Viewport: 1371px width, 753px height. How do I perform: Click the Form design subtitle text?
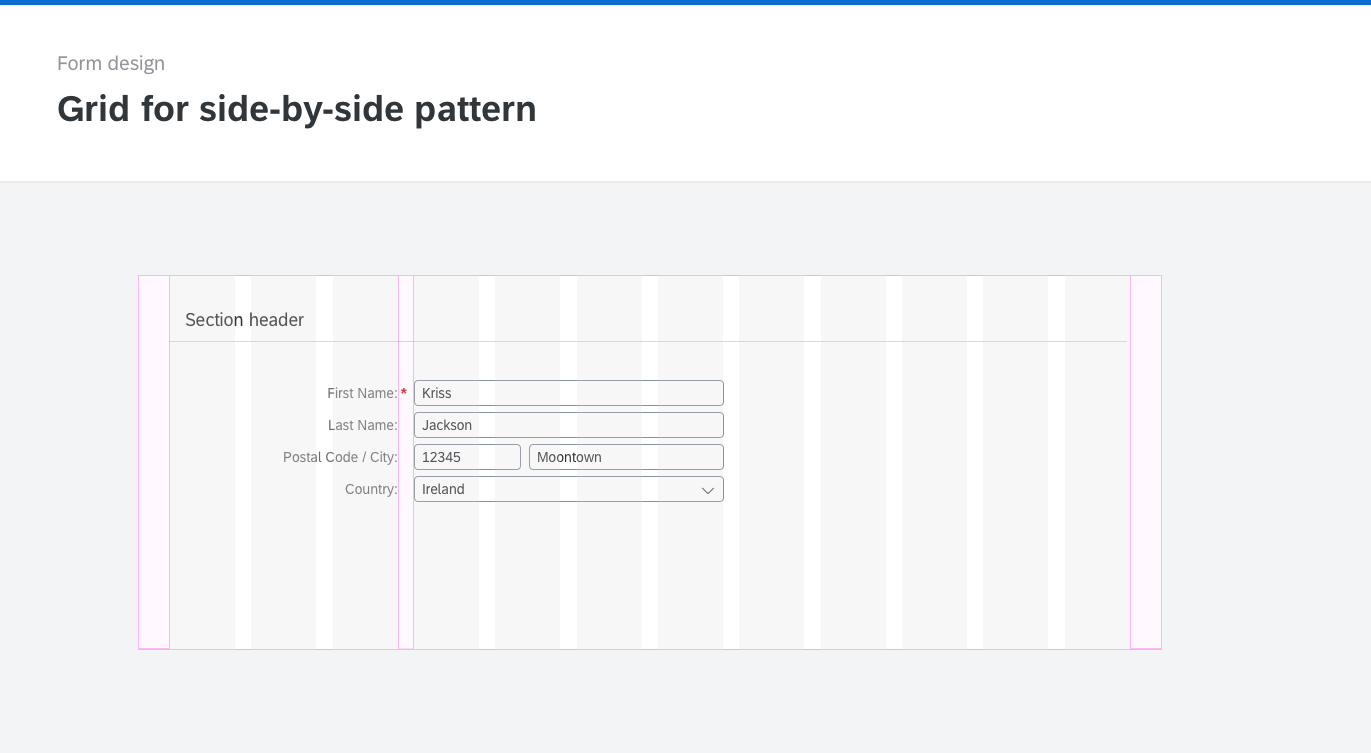(111, 63)
